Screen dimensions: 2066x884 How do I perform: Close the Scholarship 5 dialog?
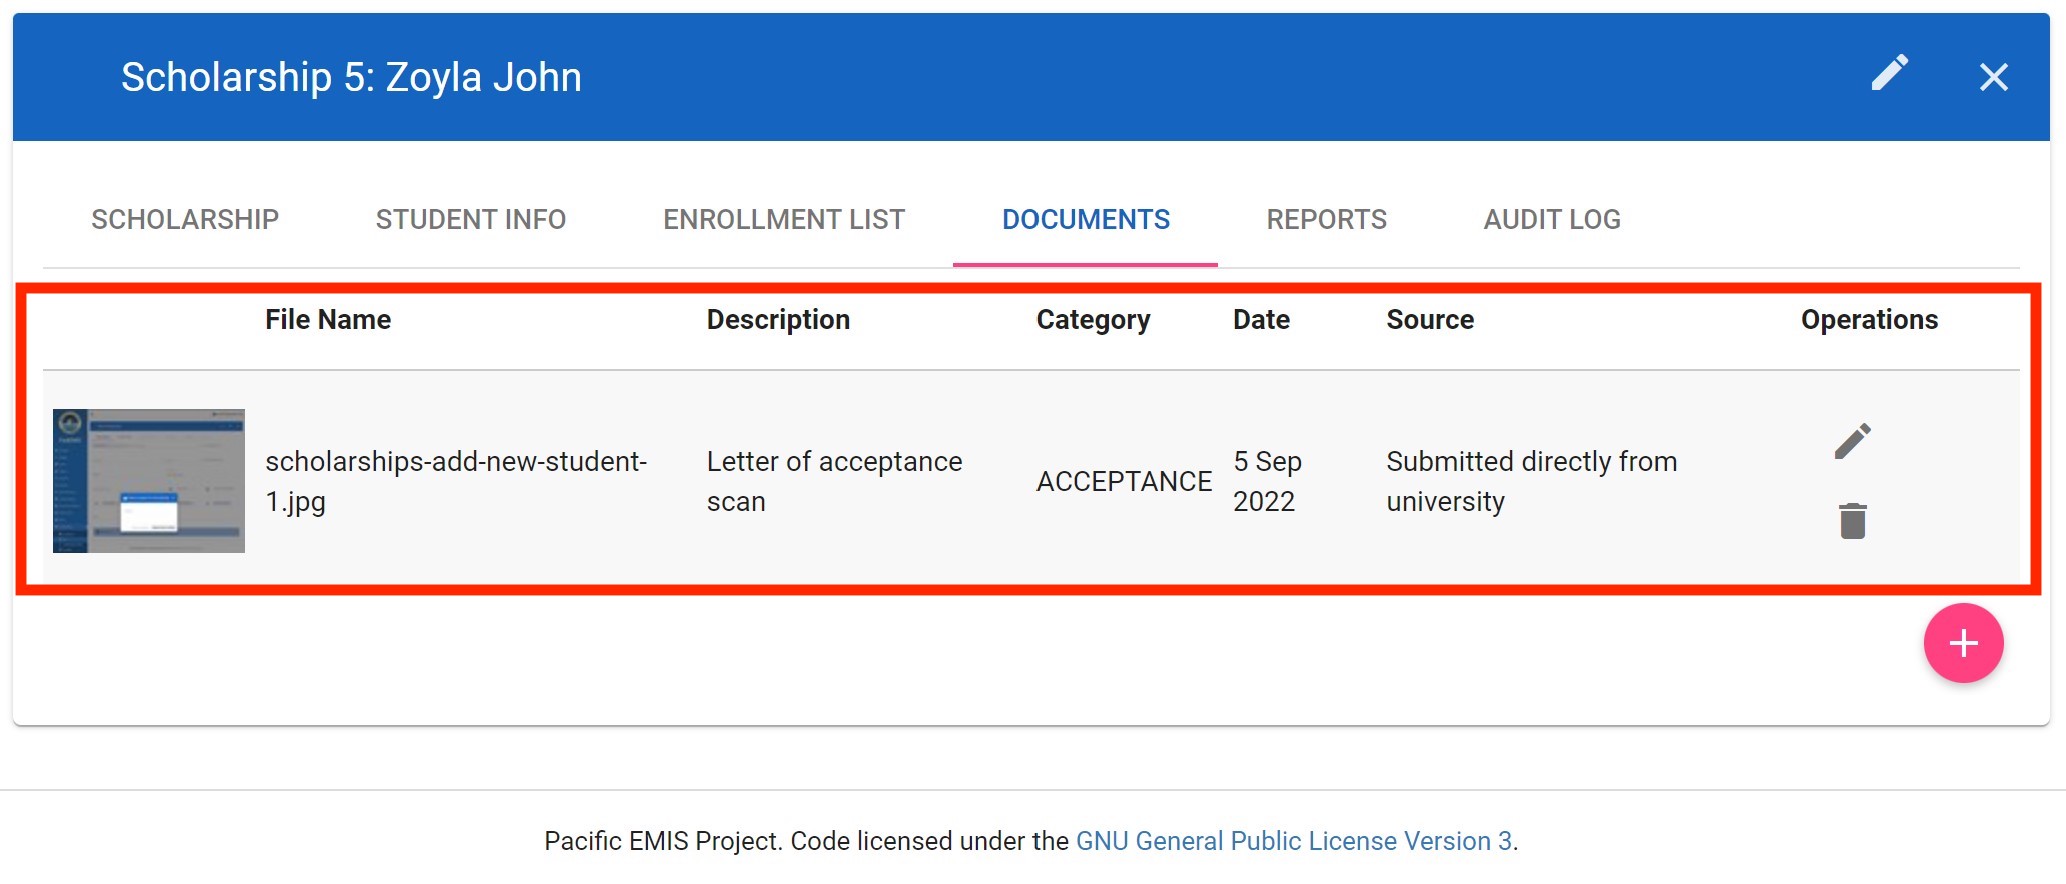(x=1993, y=77)
